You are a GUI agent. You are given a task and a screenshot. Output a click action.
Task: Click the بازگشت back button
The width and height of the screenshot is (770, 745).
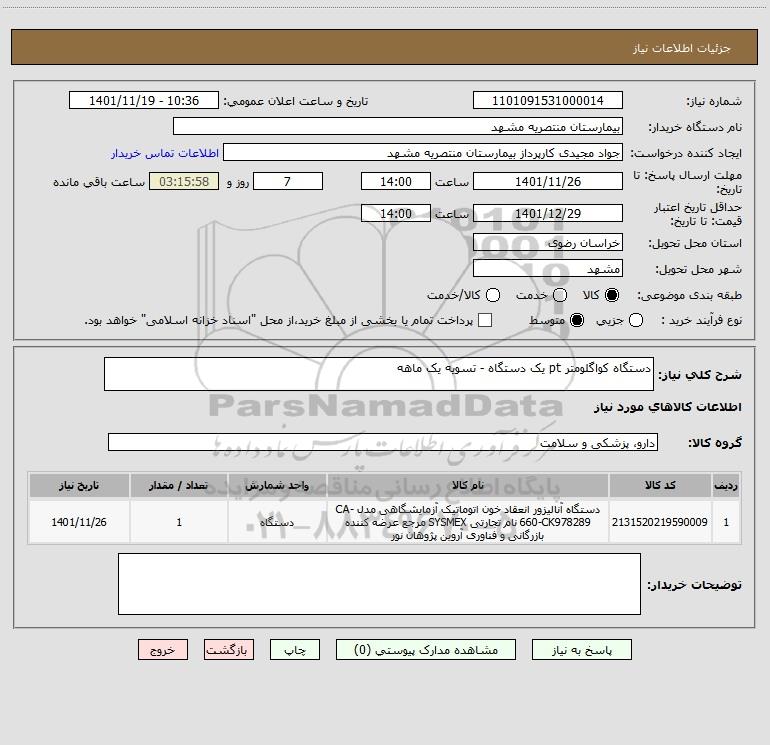coord(229,650)
